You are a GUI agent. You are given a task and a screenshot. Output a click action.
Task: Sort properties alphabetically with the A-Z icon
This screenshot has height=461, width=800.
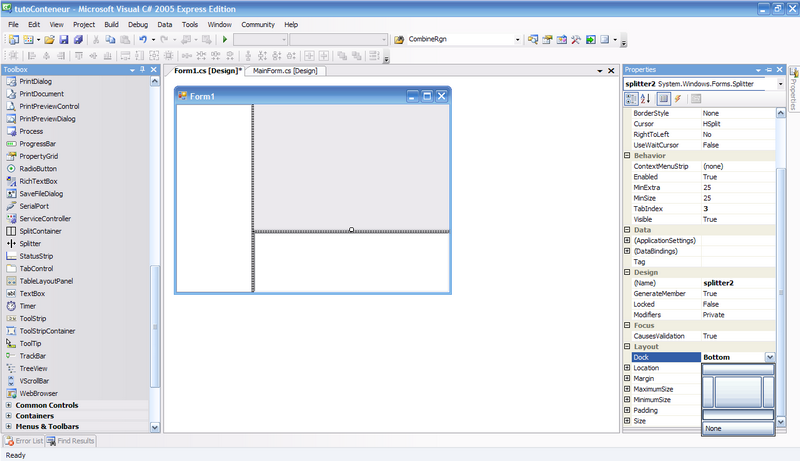pos(647,98)
